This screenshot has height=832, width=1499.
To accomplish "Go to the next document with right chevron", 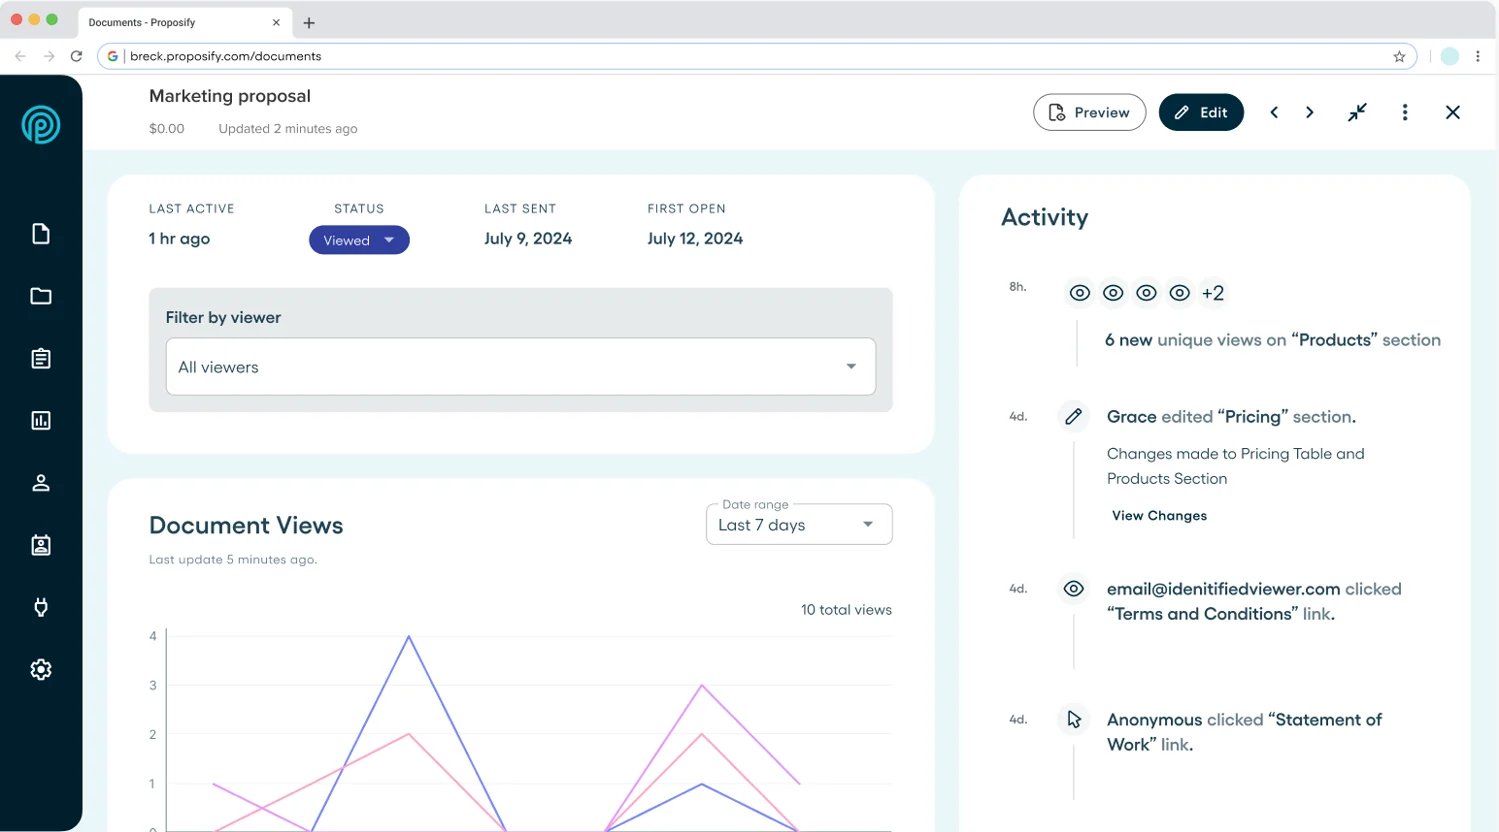I will point(1310,113).
